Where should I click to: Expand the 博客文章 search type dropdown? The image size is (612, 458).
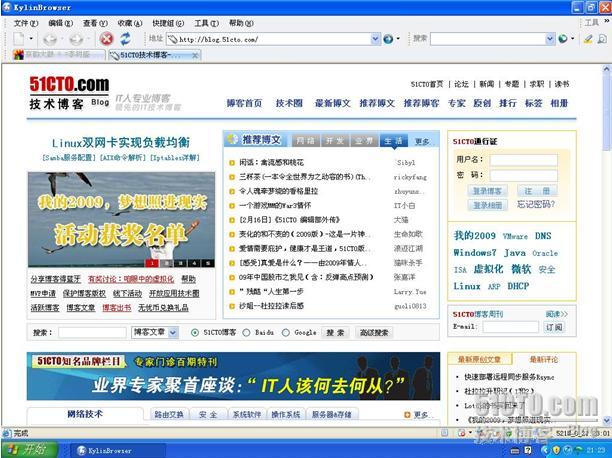coord(173,332)
